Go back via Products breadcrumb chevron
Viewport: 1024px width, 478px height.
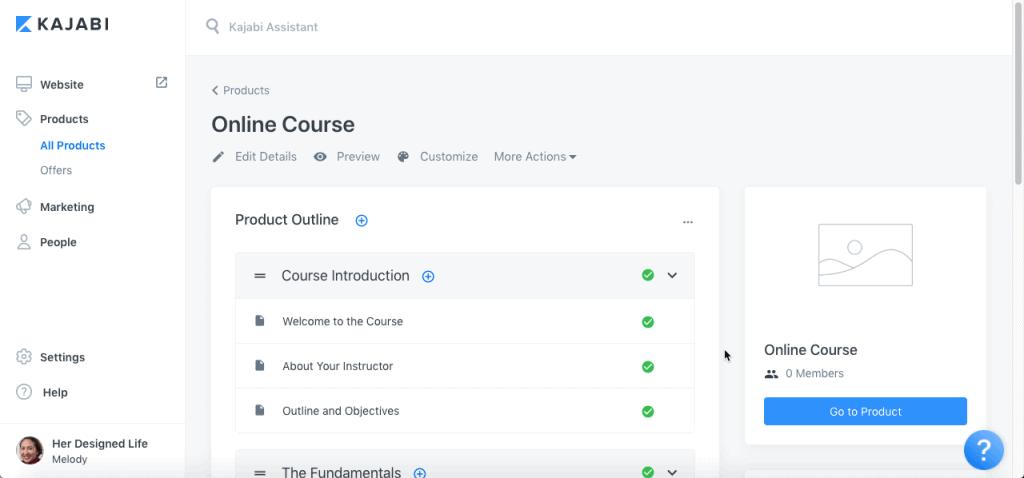215,90
